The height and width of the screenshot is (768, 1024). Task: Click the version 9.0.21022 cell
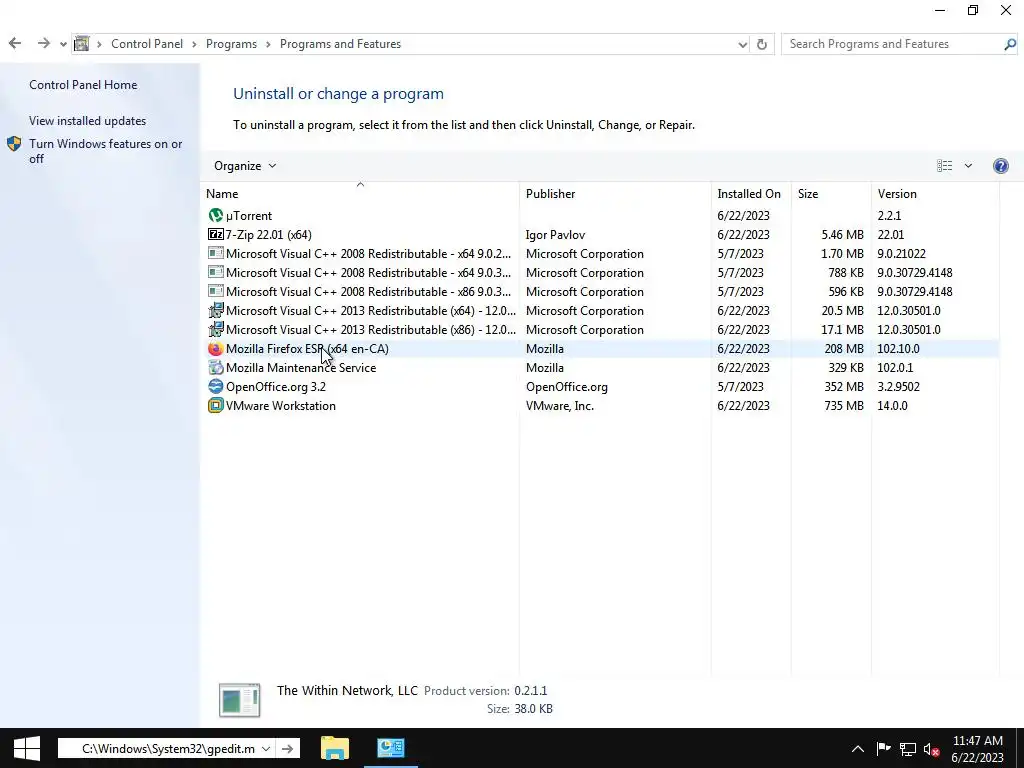901,253
